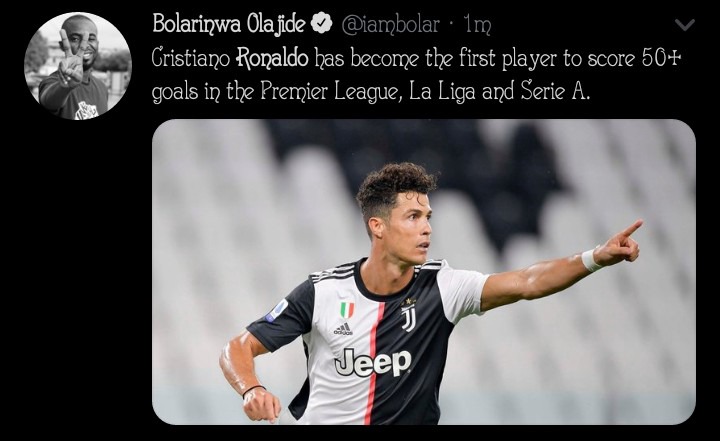720x441 pixels.
Task: Click the player's pointing hand in photo
Action: point(621,244)
